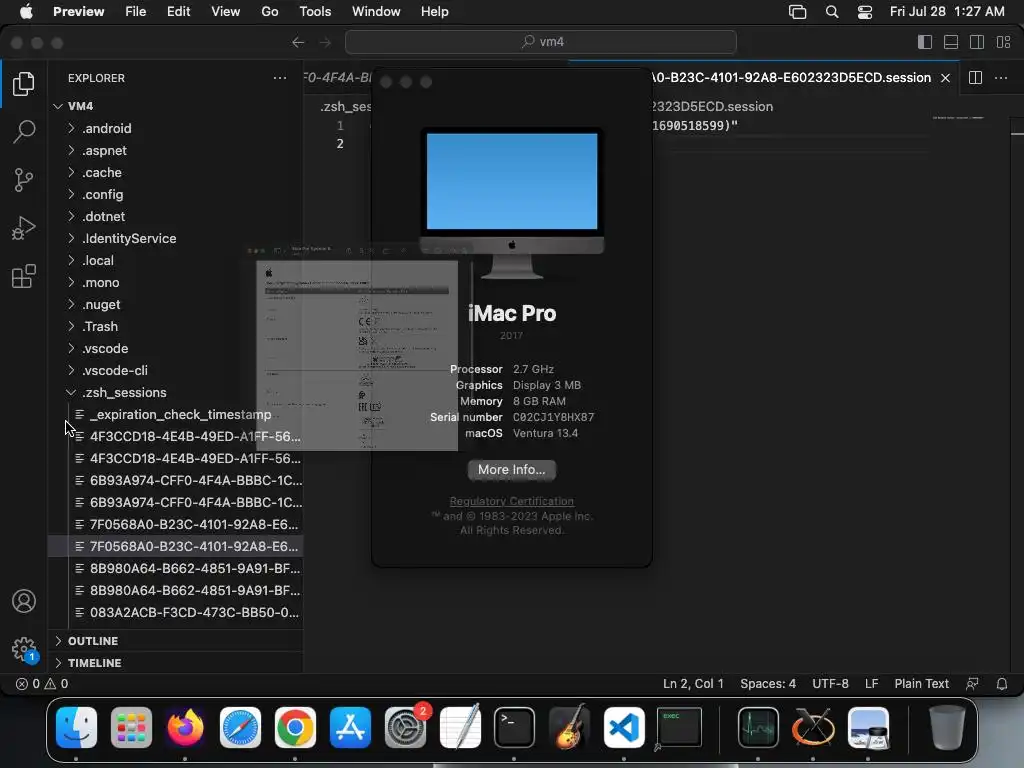Open the Trash in the Dock
The height and width of the screenshot is (768, 1024).
[x=947, y=727]
